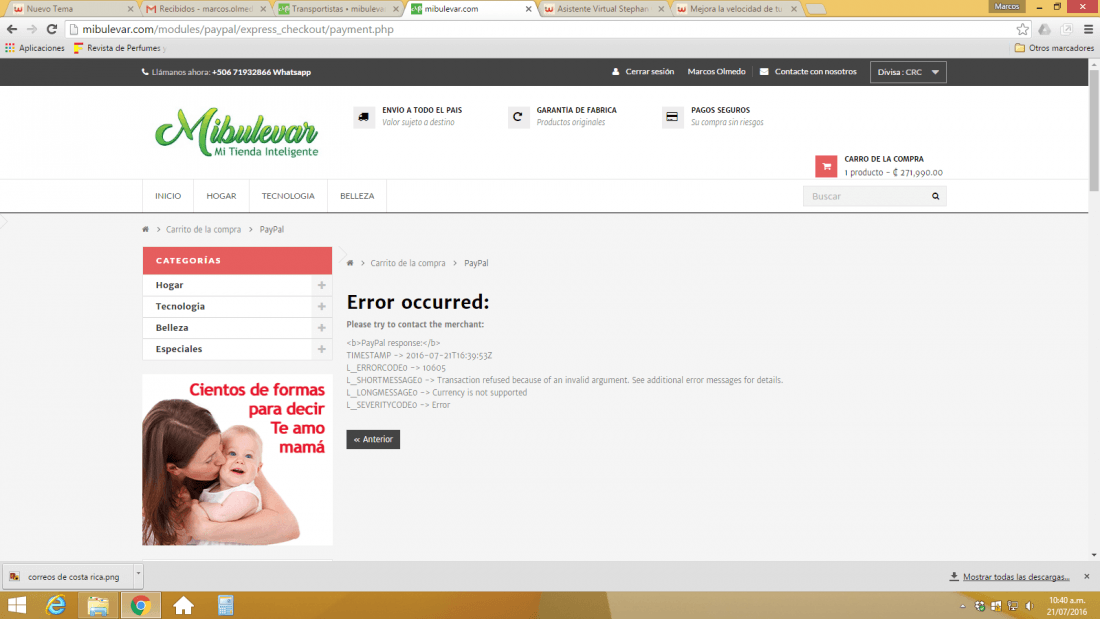Click the Marcos profile button
The width and height of the screenshot is (1100, 619).
coord(1007,6)
